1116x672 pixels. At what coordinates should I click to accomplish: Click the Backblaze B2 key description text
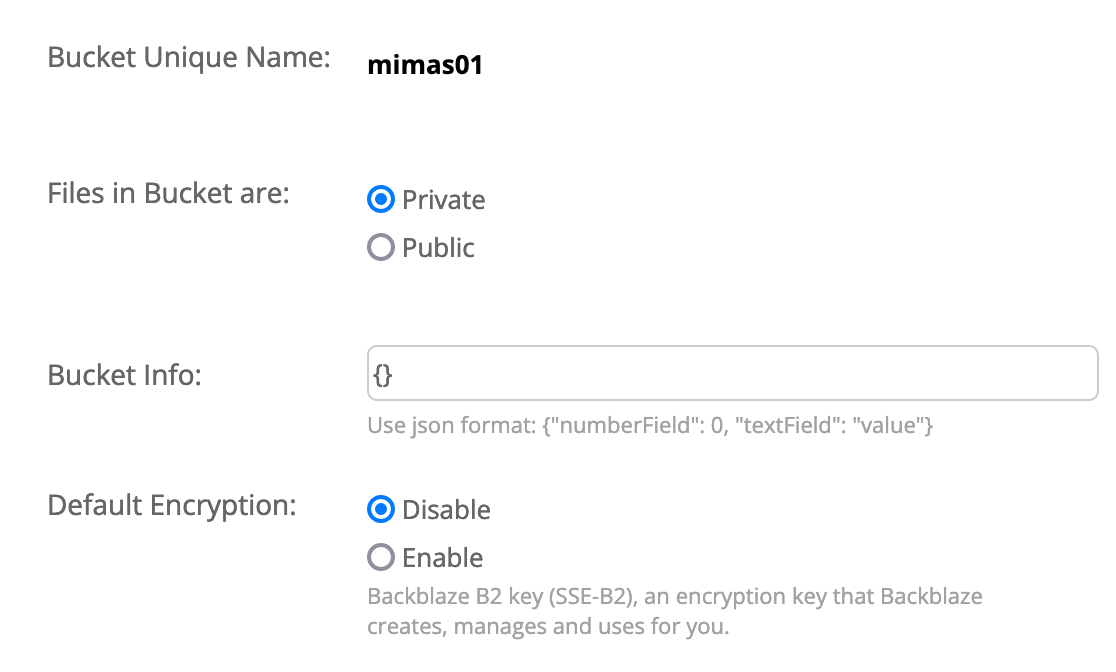(x=674, y=611)
